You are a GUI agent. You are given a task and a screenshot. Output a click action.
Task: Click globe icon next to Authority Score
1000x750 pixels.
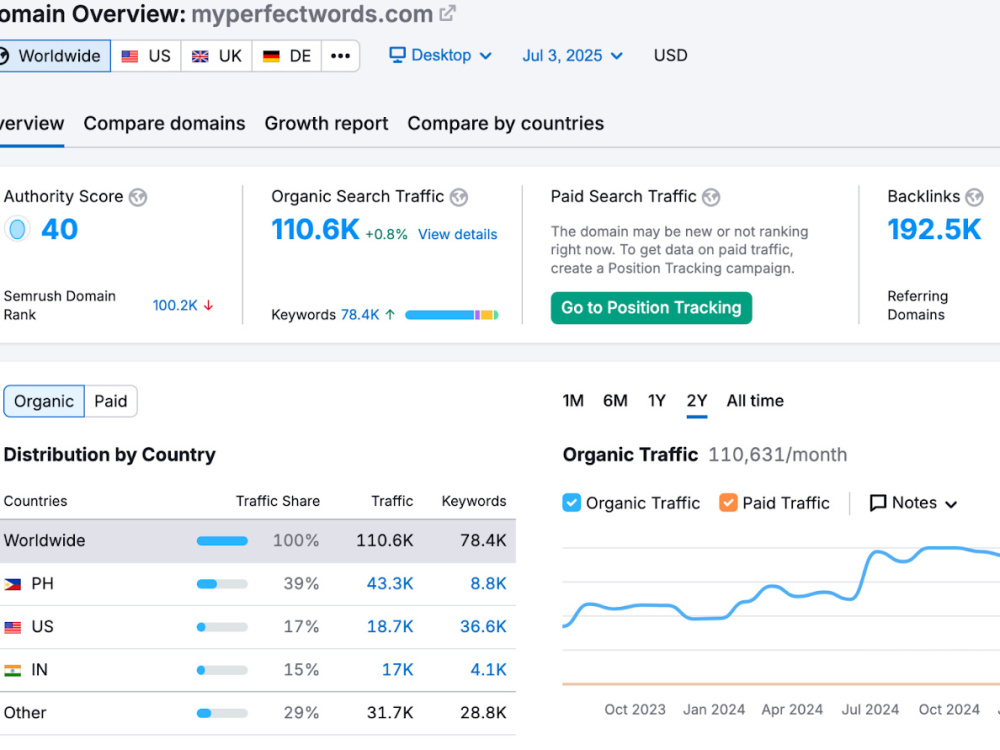pyautogui.click(x=138, y=197)
